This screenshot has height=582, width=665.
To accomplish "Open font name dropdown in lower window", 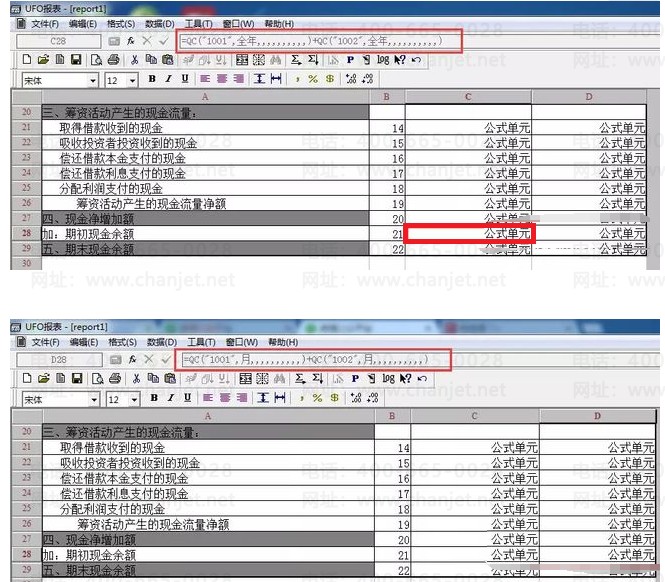I will [x=95, y=399].
